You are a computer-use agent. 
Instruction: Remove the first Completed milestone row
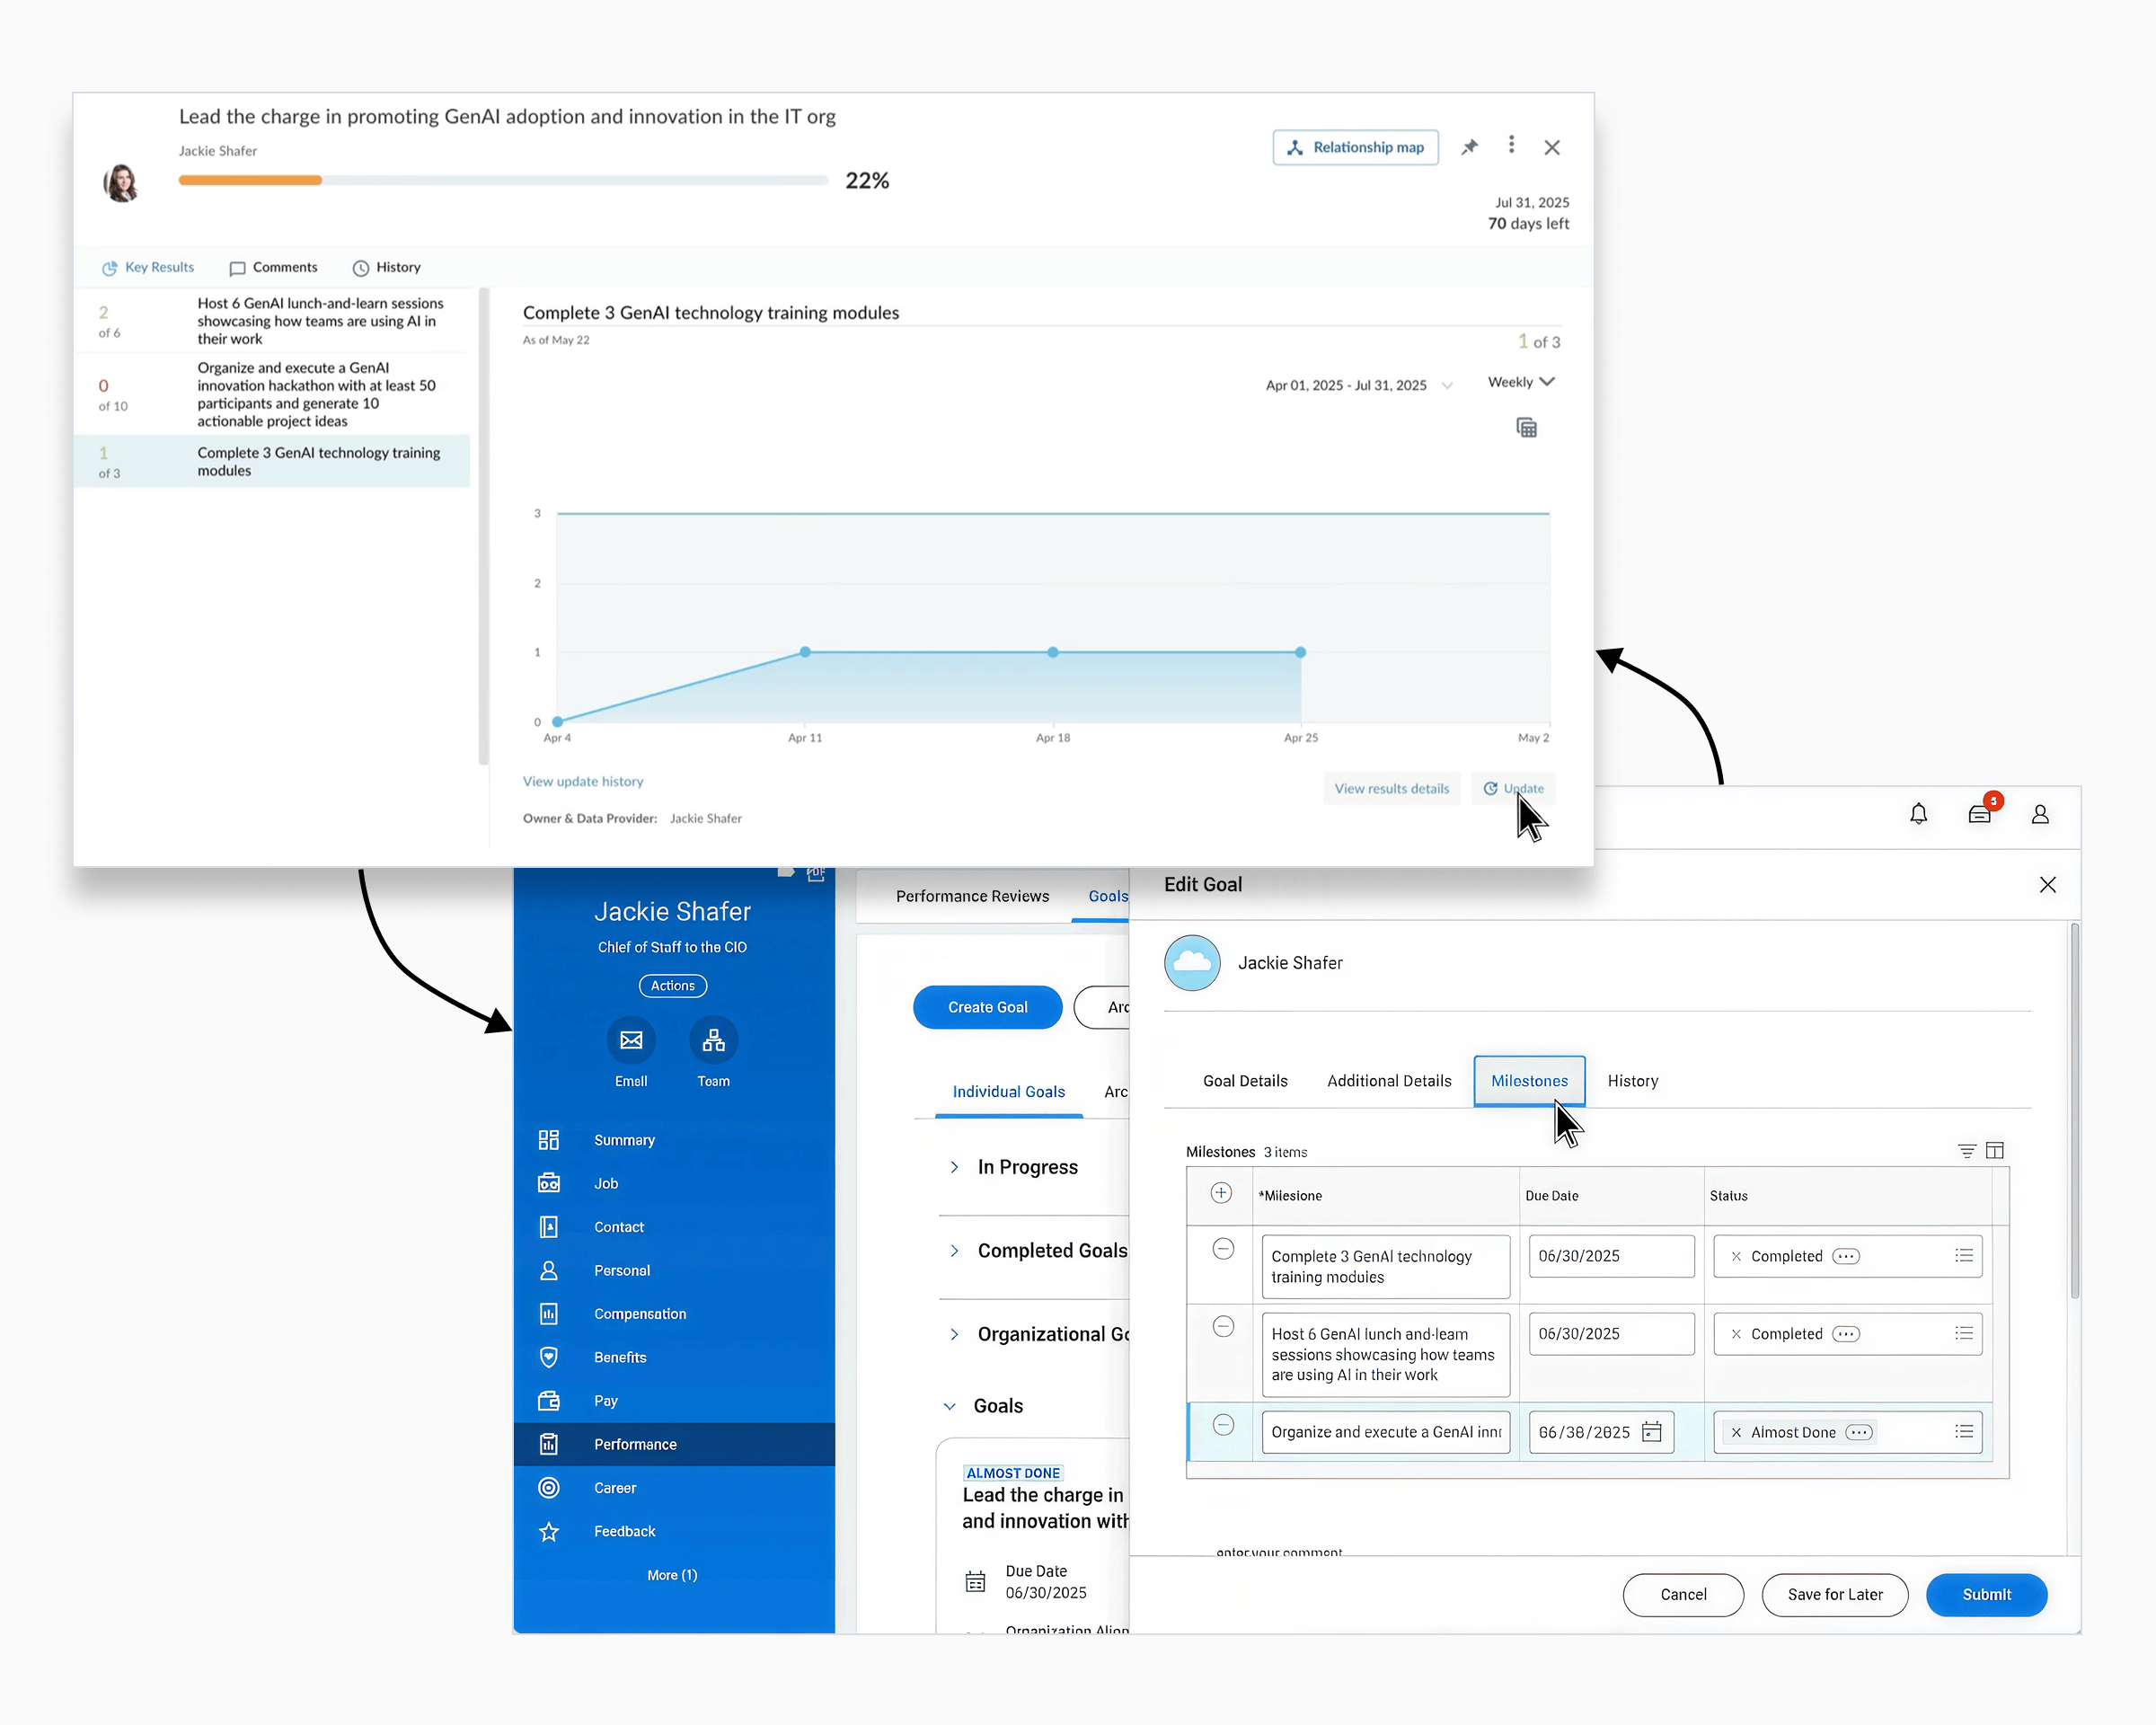pos(1223,1249)
